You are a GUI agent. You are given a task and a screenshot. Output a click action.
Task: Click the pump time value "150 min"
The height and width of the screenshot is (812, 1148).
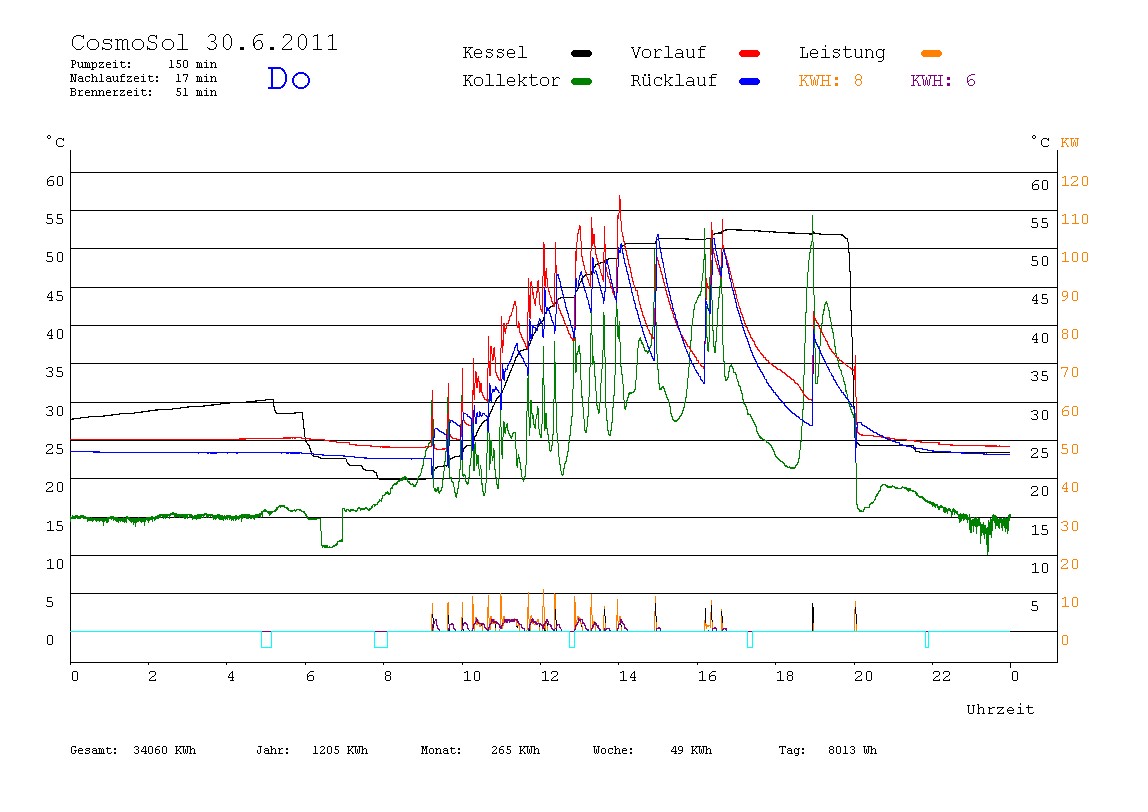tap(193, 64)
